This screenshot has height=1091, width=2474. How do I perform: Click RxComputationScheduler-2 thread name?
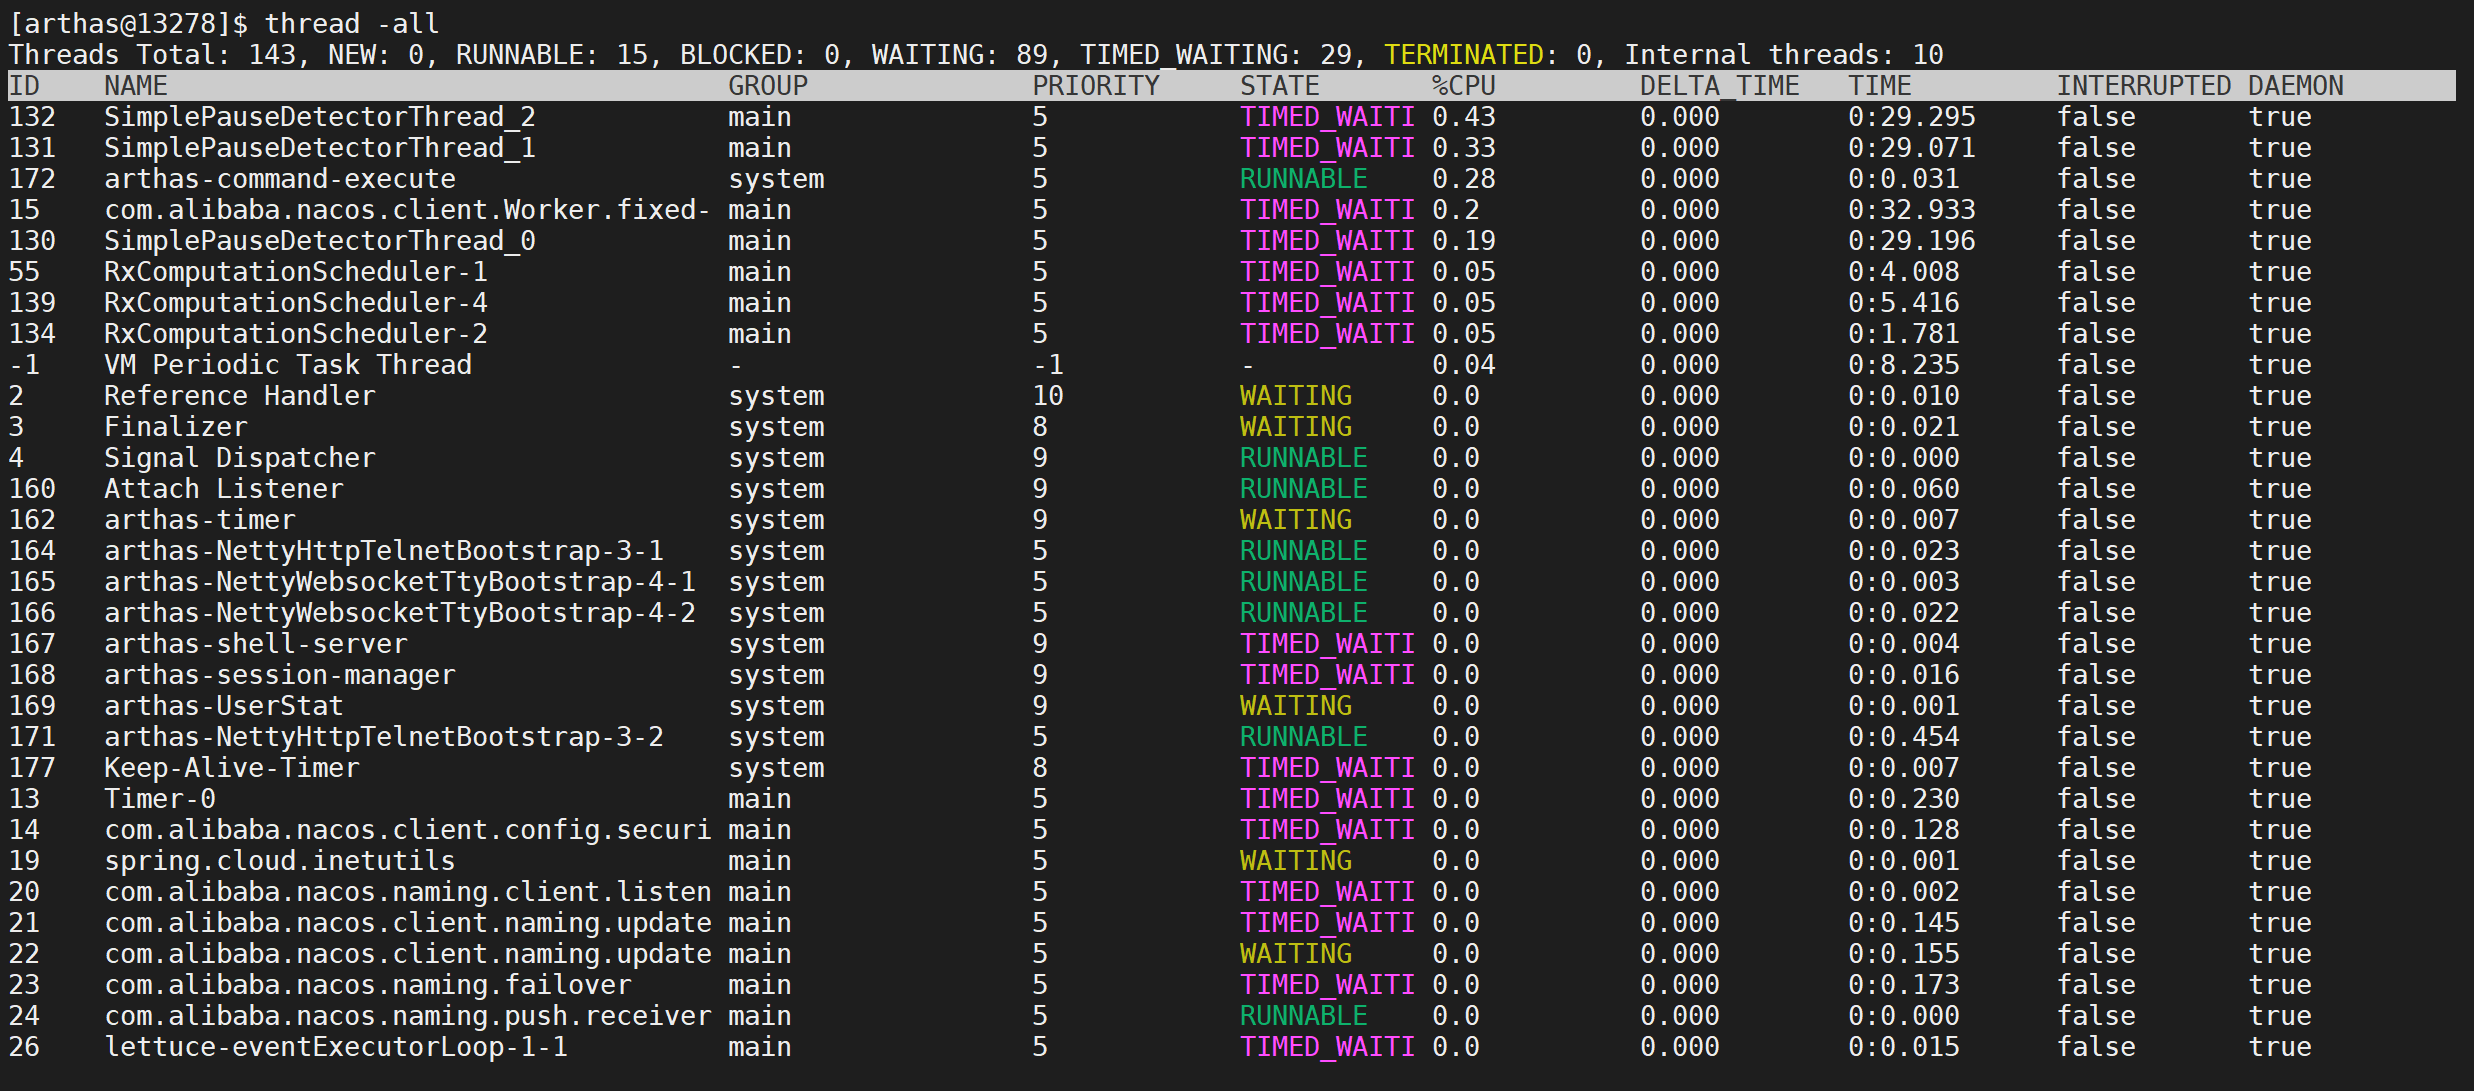(x=296, y=334)
